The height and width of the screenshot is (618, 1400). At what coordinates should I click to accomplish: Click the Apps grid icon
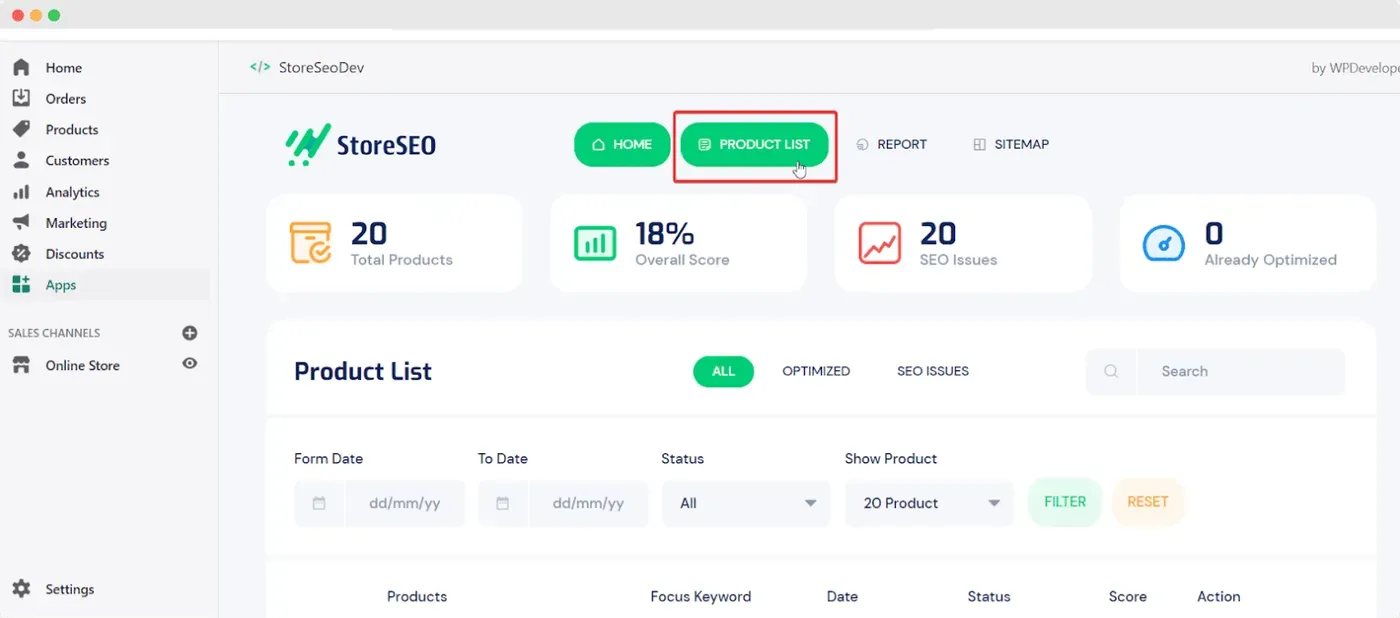21,285
